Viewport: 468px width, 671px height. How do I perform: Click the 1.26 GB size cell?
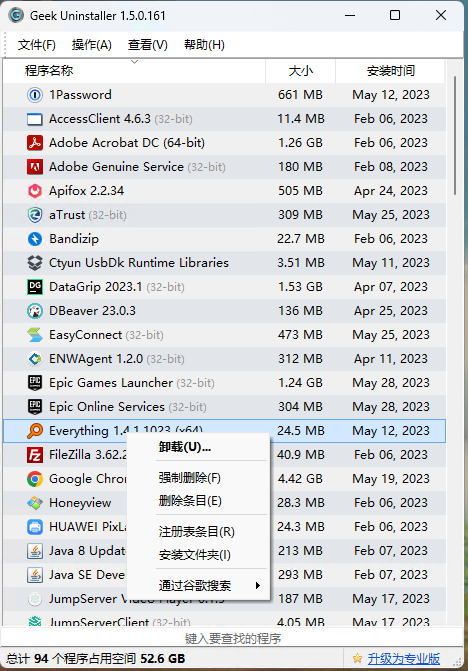[x=300, y=143]
